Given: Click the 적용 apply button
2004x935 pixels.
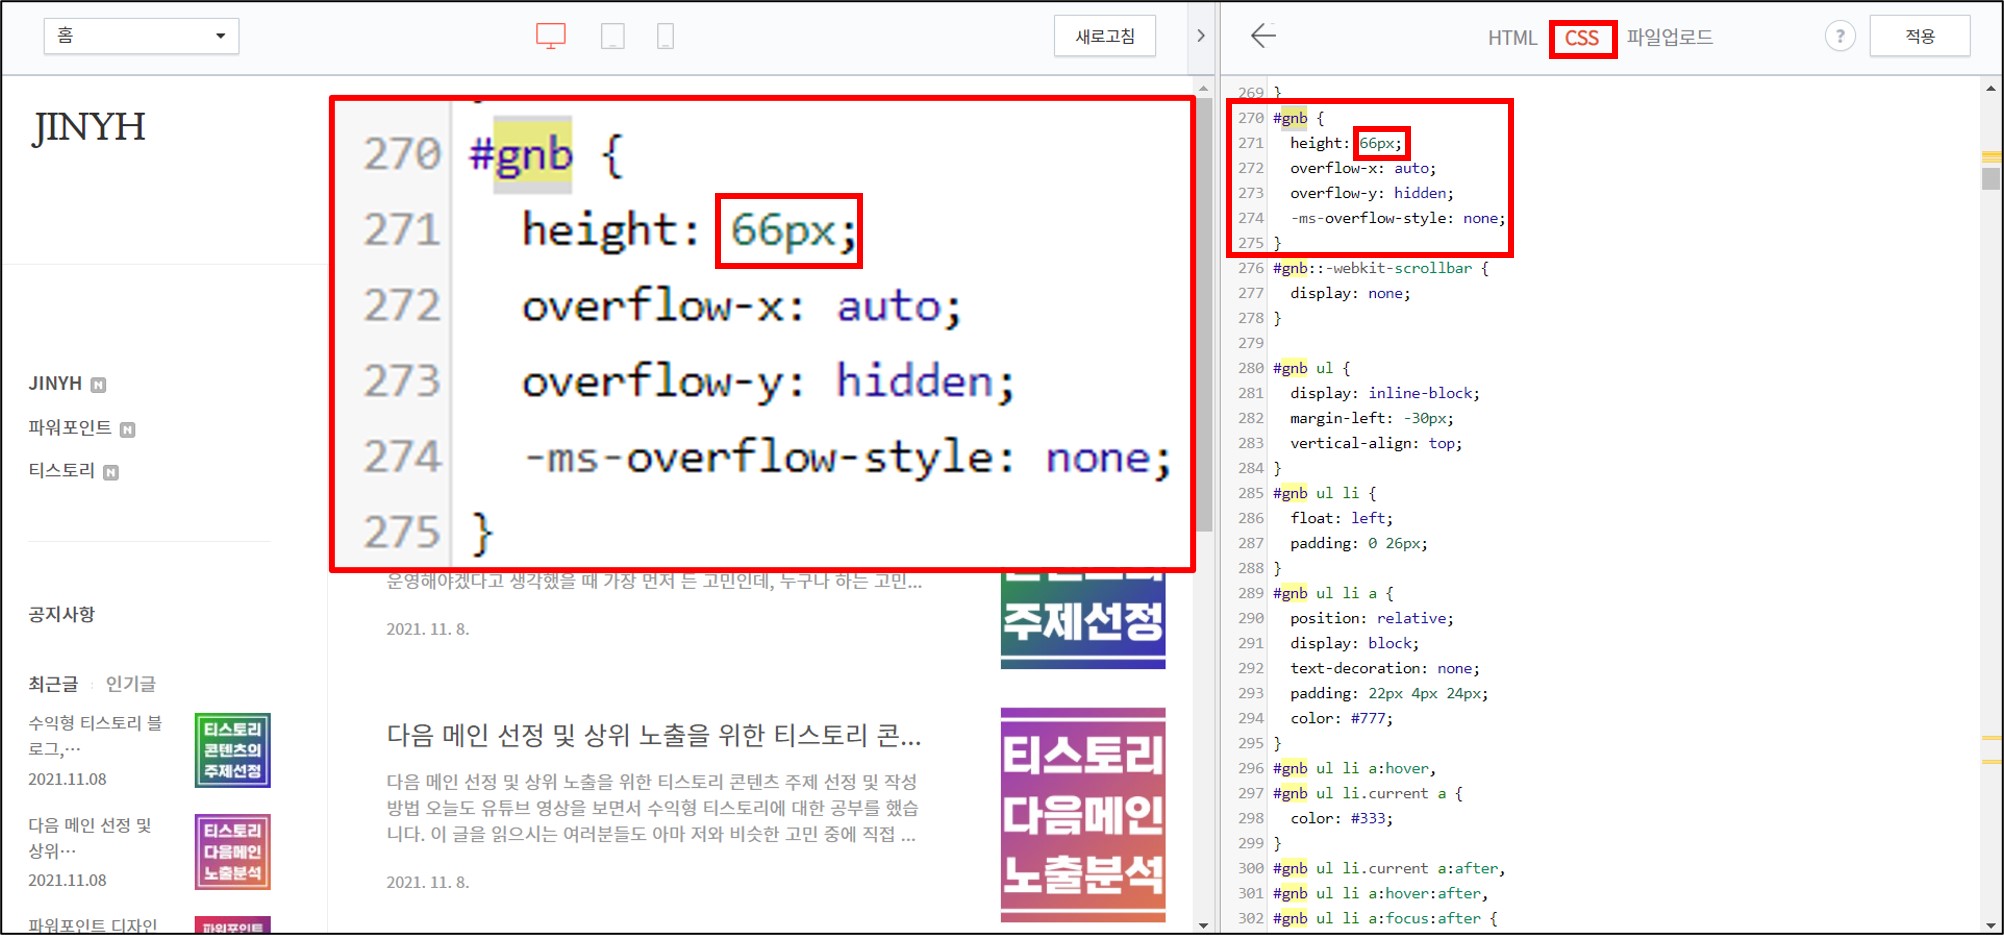Looking at the screenshot, I should [1920, 36].
